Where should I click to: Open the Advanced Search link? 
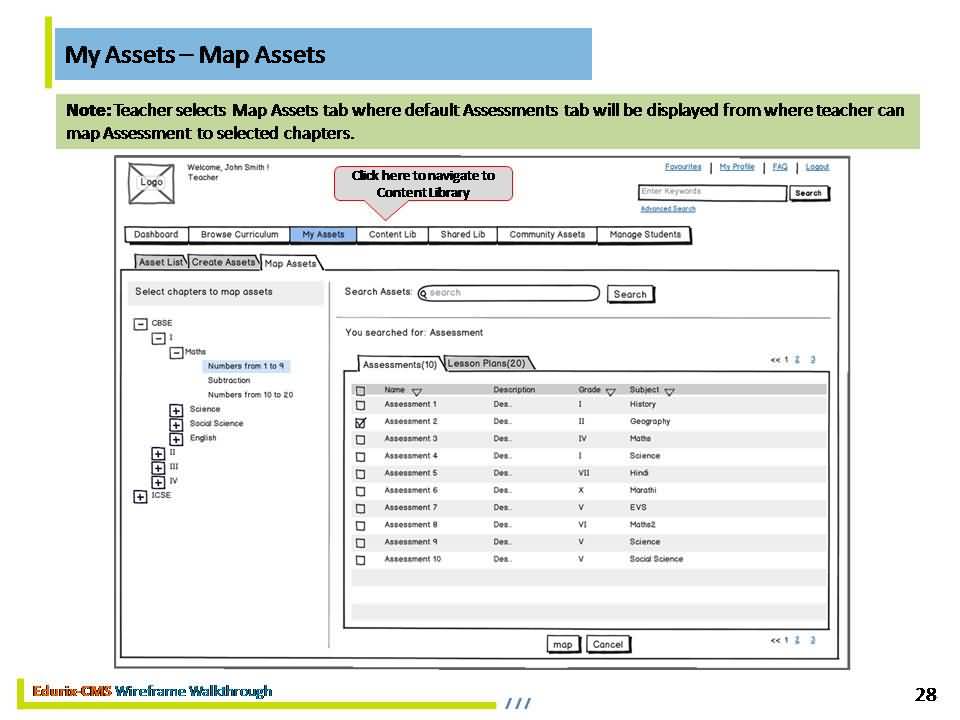pyautogui.click(x=667, y=209)
